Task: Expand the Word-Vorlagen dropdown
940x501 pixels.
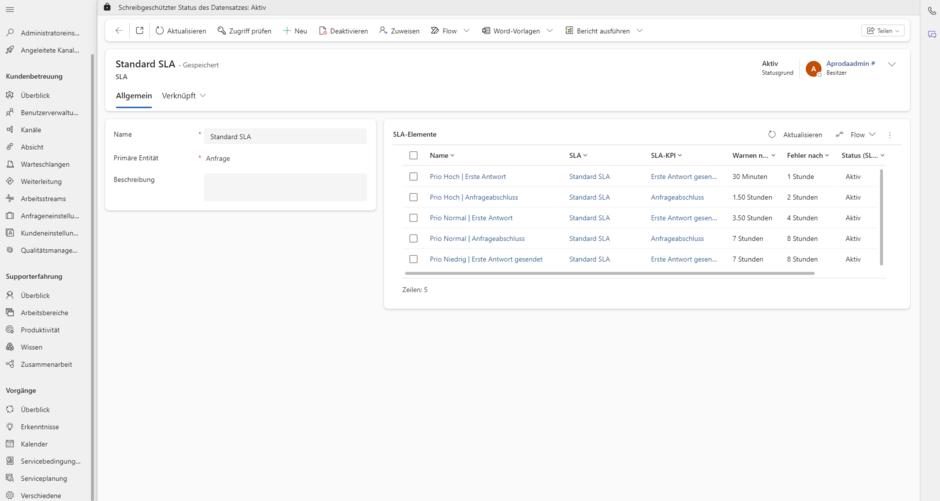Action: click(x=549, y=31)
